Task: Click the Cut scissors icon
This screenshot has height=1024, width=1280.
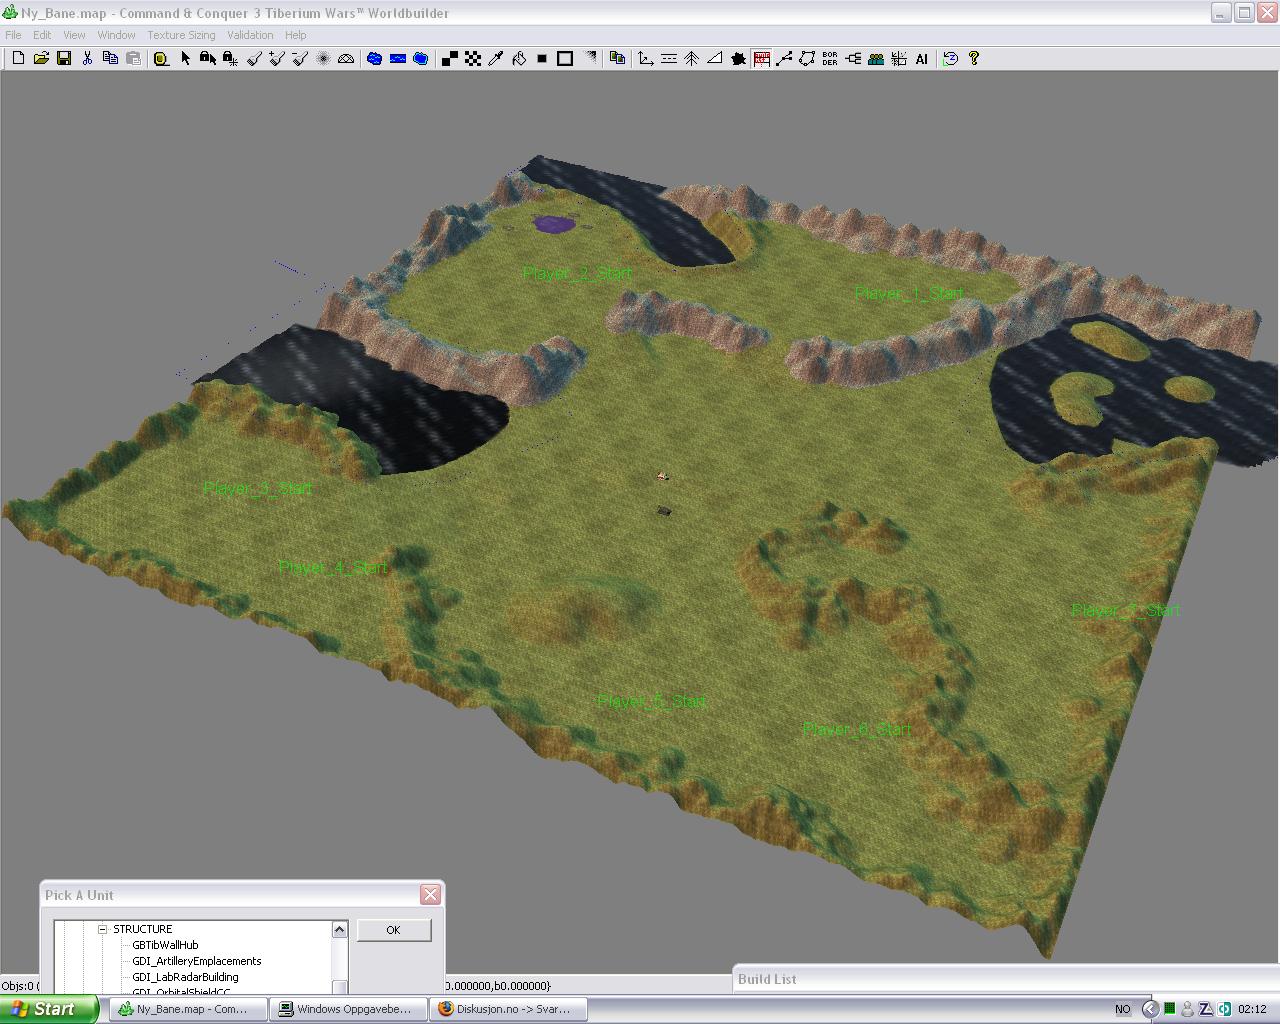Action: tap(87, 59)
